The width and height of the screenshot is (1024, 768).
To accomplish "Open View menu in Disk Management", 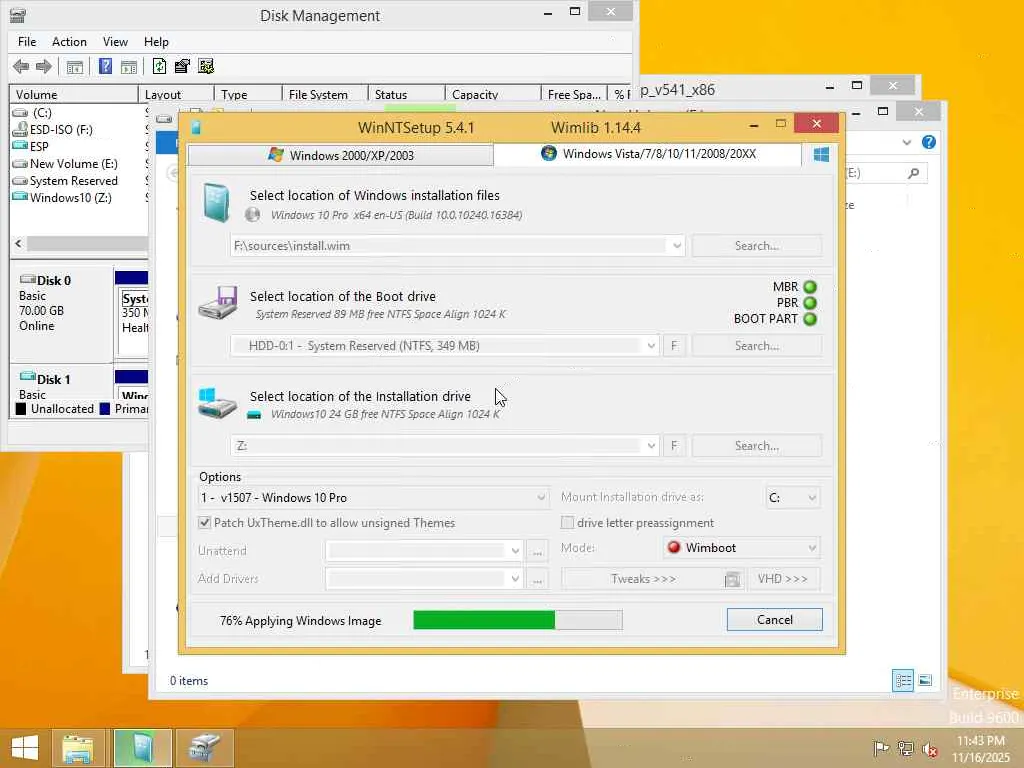I will click(115, 42).
